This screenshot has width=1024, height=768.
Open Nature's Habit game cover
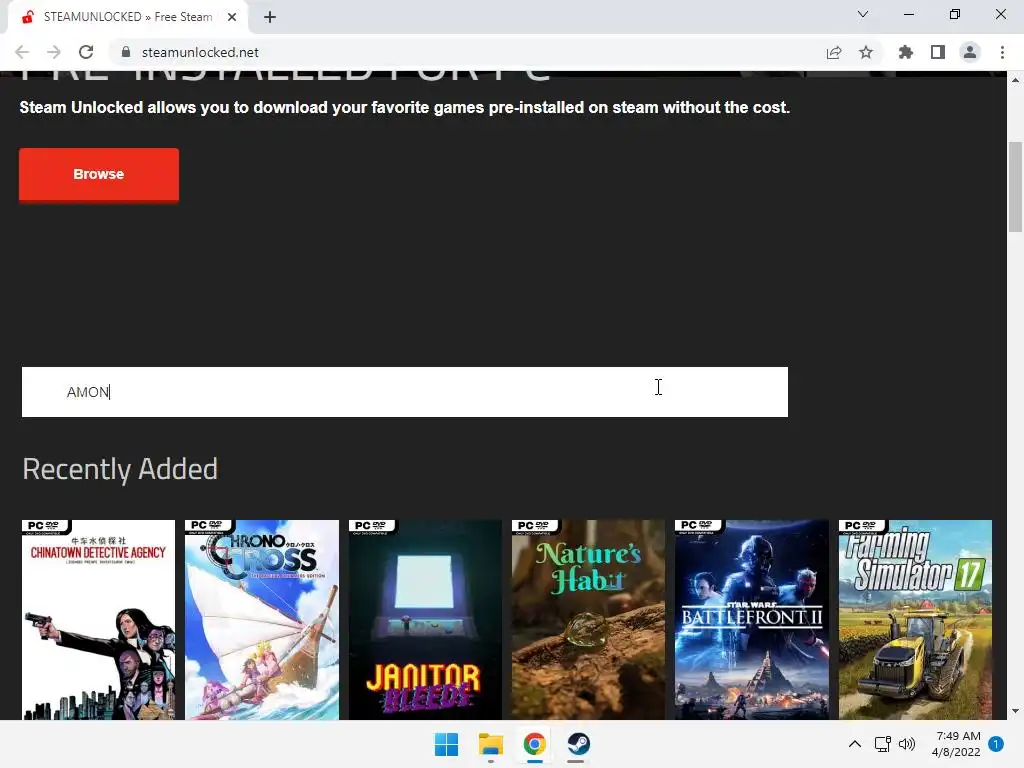click(588, 620)
